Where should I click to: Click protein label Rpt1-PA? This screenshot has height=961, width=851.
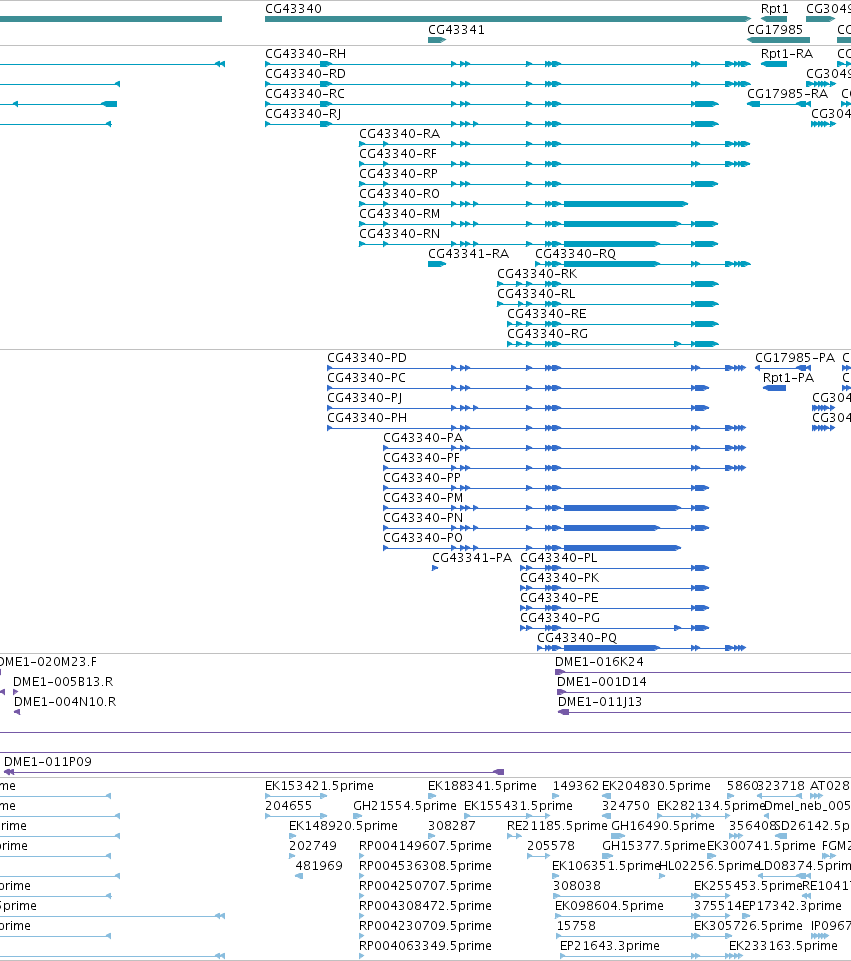coord(788,378)
